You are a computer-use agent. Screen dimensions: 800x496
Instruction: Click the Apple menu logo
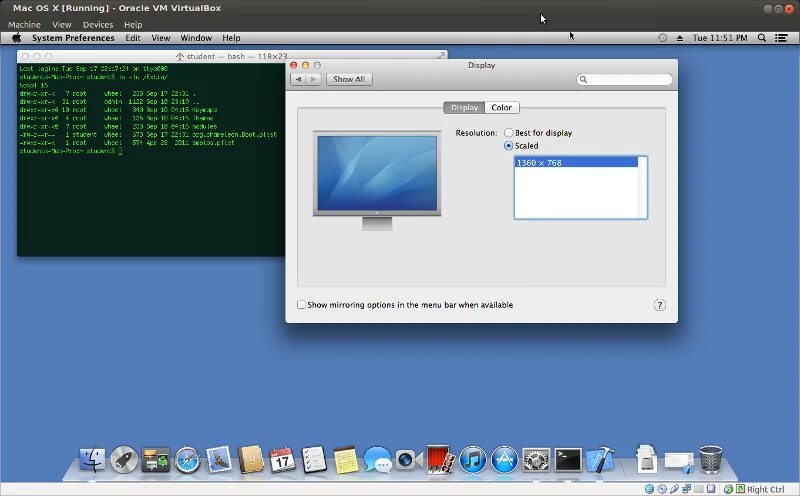point(17,38)
